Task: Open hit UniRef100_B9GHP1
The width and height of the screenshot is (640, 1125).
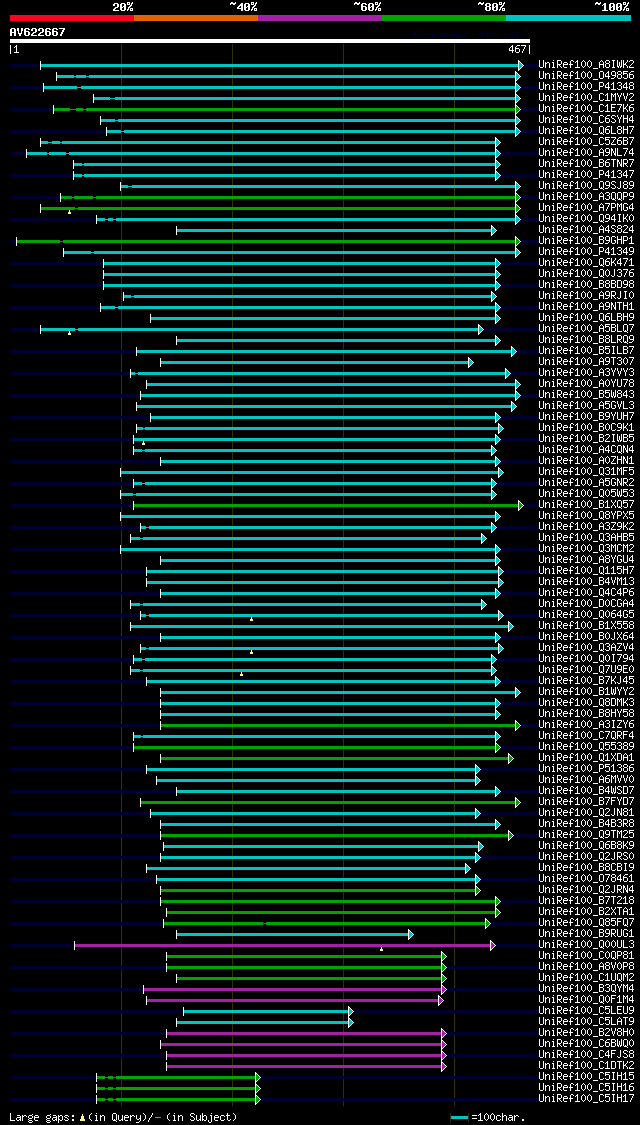Action: 586,240
